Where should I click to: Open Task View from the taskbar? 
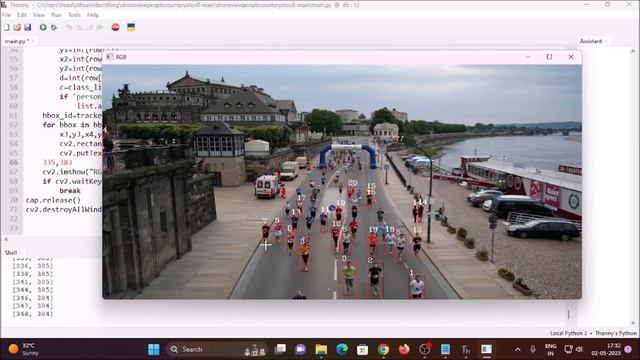280,349
